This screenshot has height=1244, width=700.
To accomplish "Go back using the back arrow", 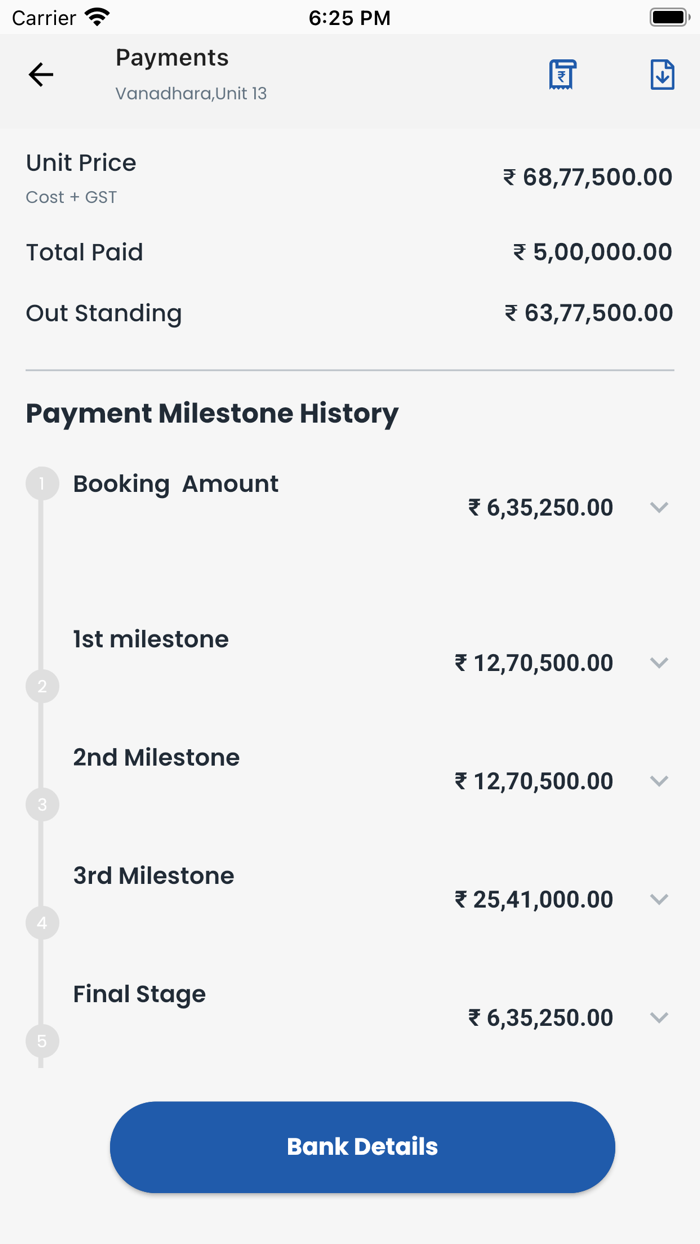I will pos(40,74).
